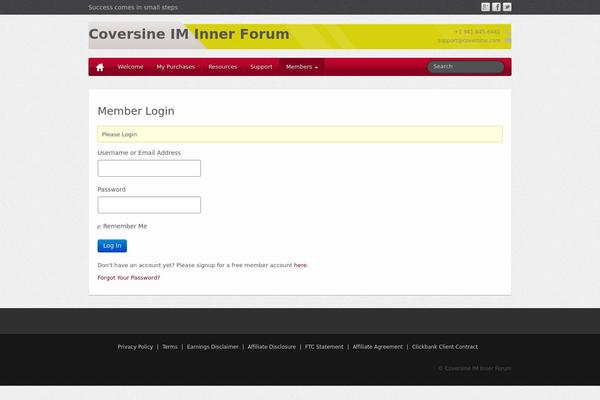Image resolution: width=600 pixels, height=400 pixels.
Task: Click the phone number in the header
Action: tap(477, 32)
